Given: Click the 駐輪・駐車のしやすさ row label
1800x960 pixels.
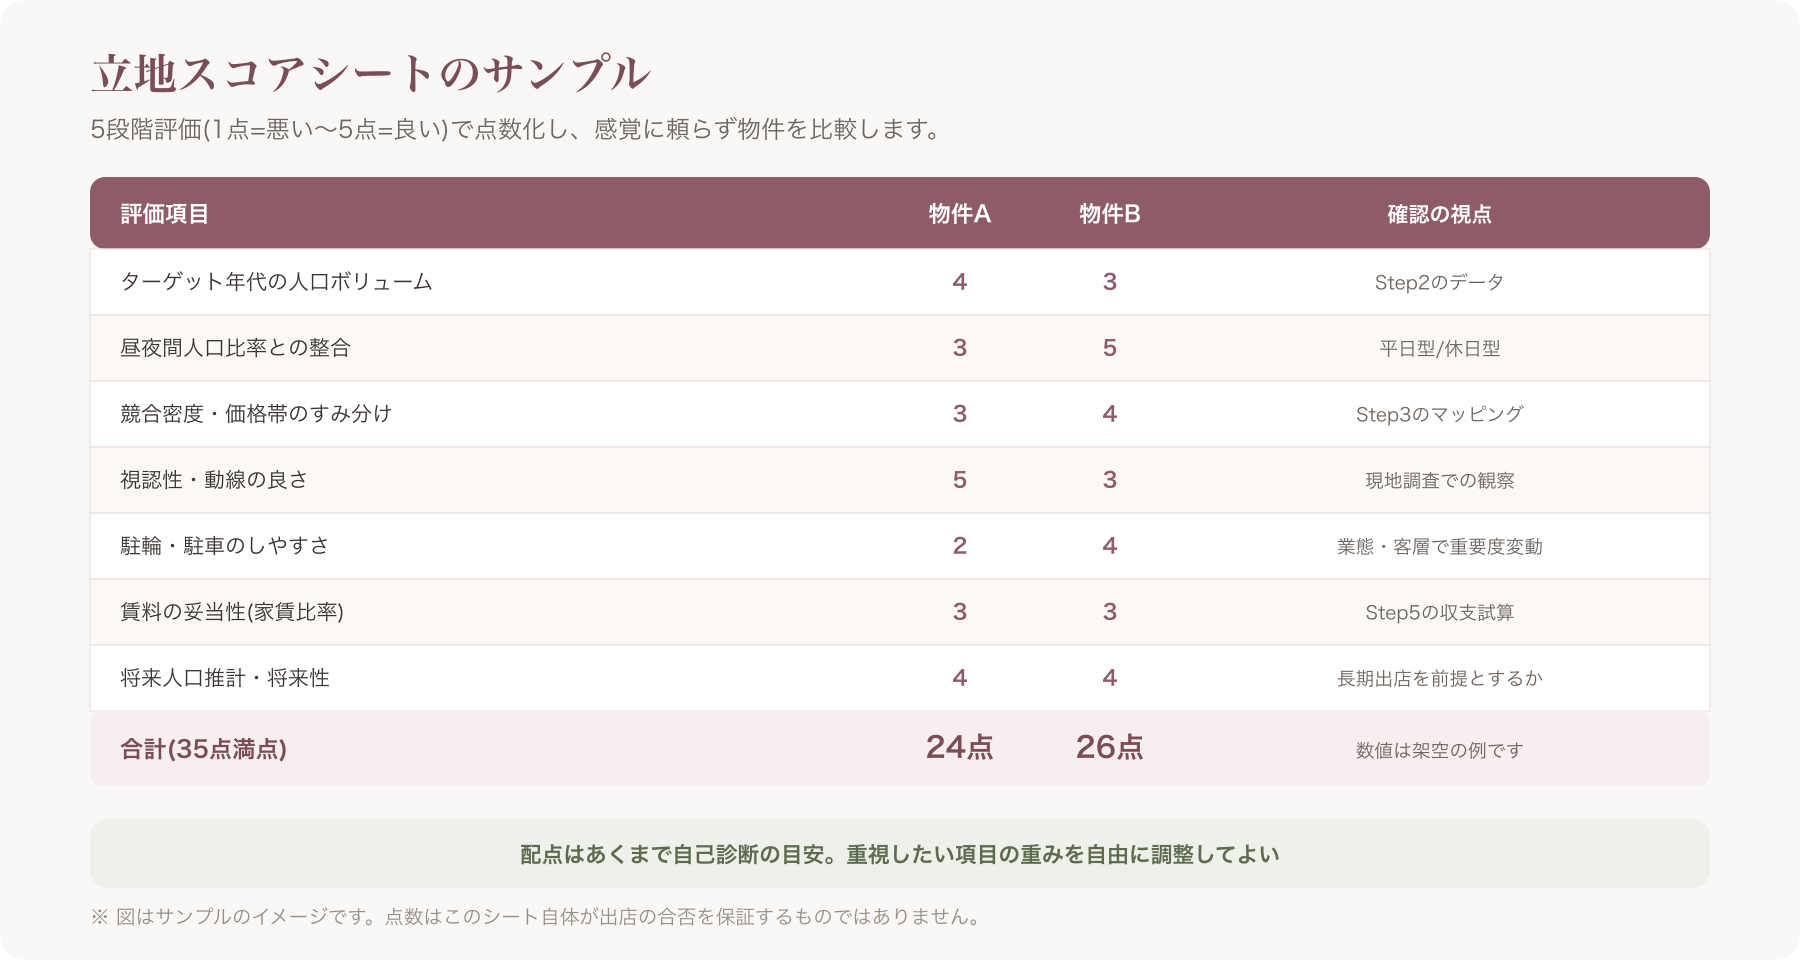Looking at the screenshot, I should (224, 546).
